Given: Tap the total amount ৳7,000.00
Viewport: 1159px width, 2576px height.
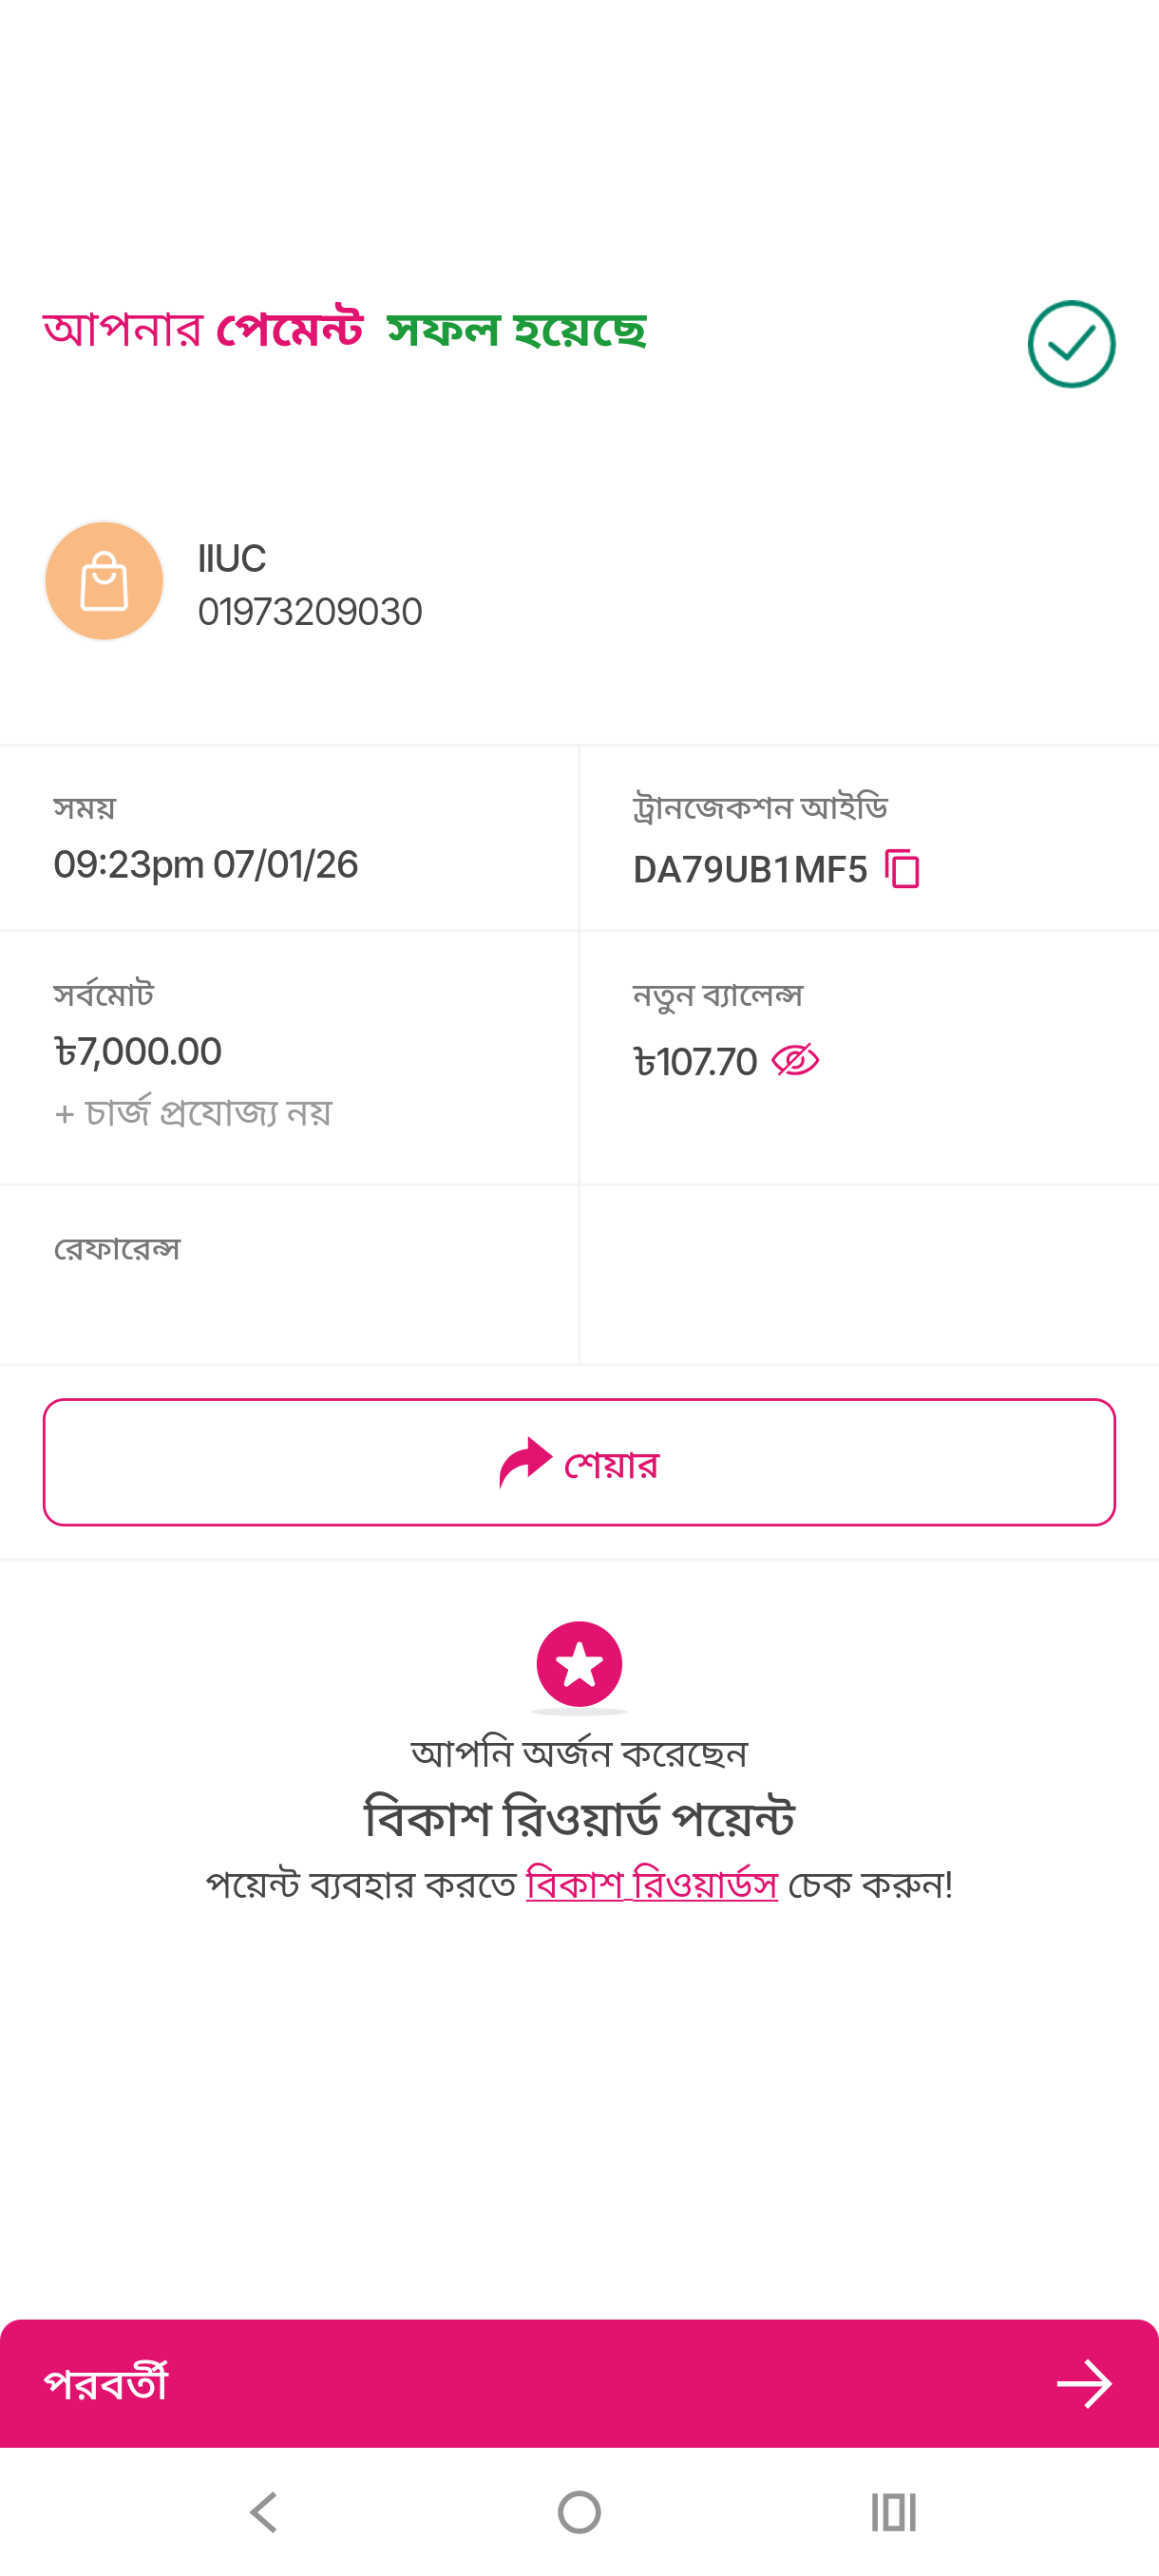Looking at the screenshot, I should click(x=138, y=1052).
